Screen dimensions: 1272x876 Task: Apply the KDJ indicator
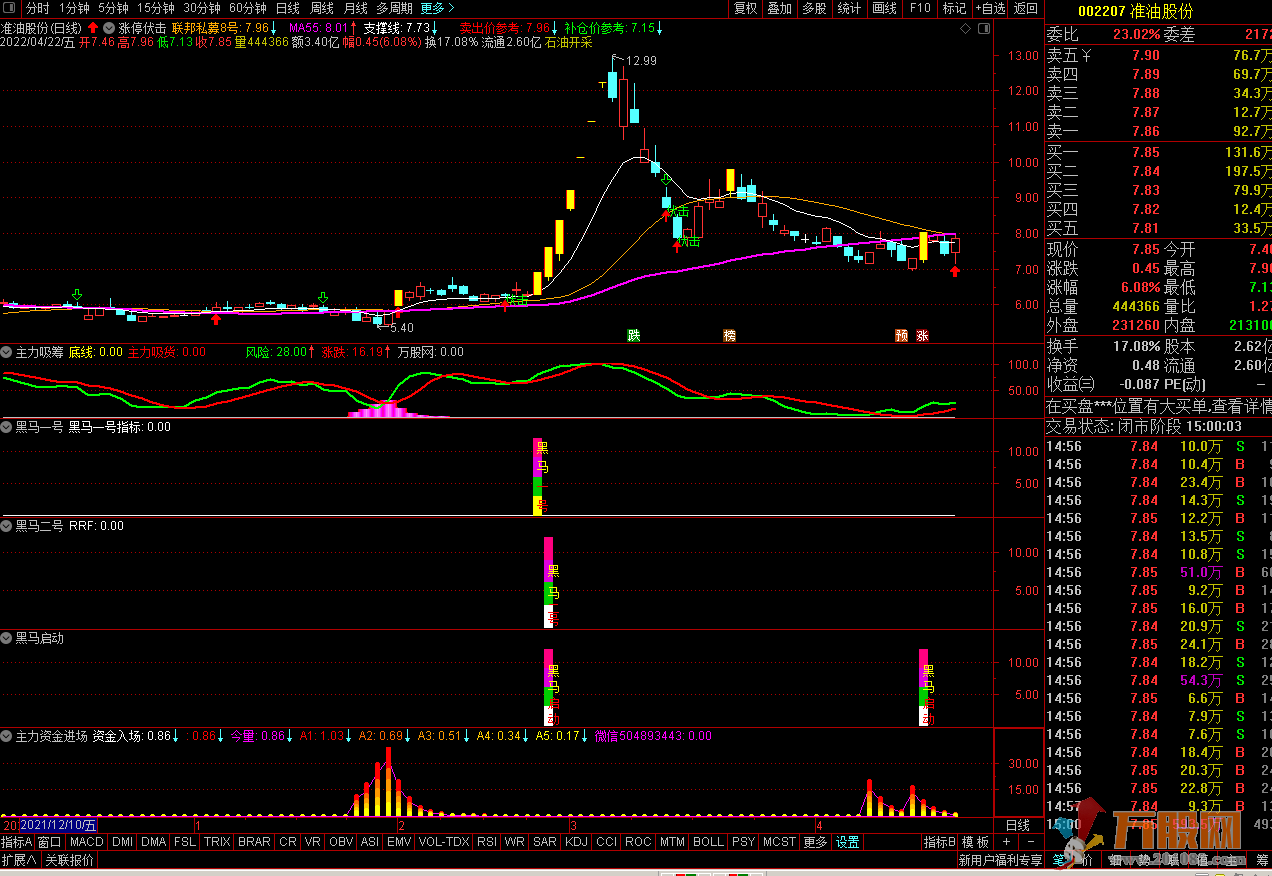(x=576, y=842)
